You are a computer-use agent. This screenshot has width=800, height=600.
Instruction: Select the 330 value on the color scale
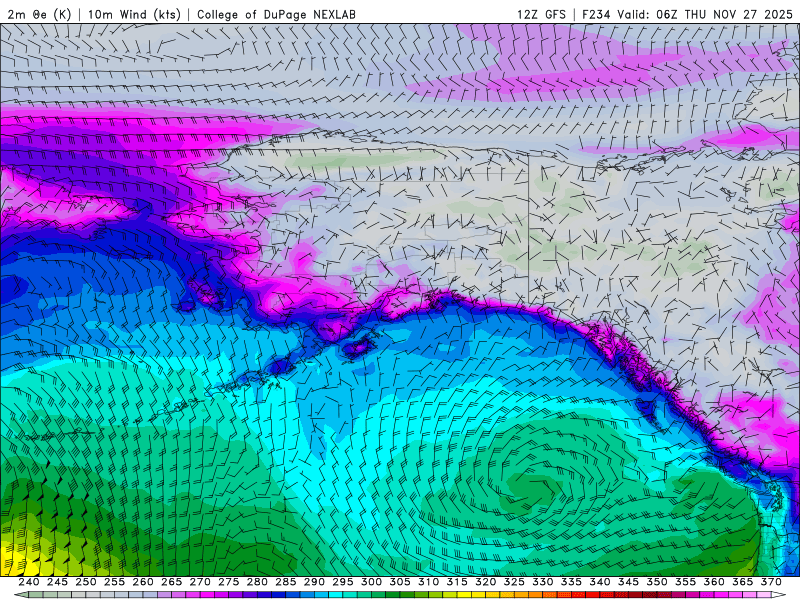point(543,582)
